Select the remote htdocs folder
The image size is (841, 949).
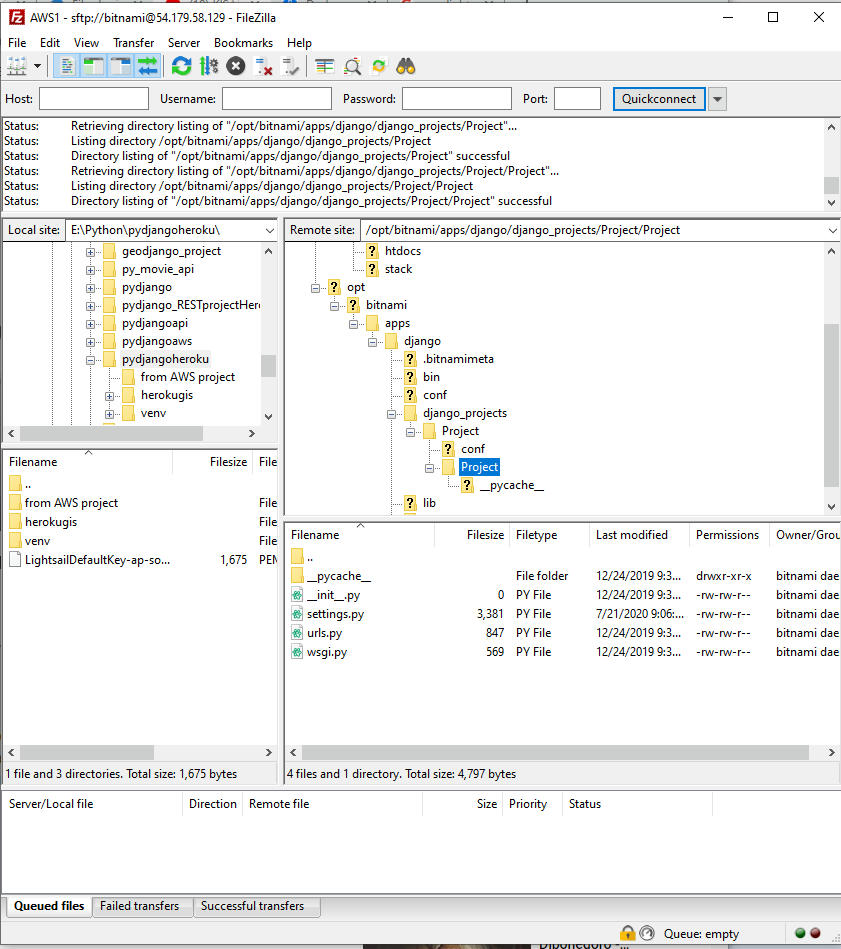pyautogui.click(x=403, y=251)
